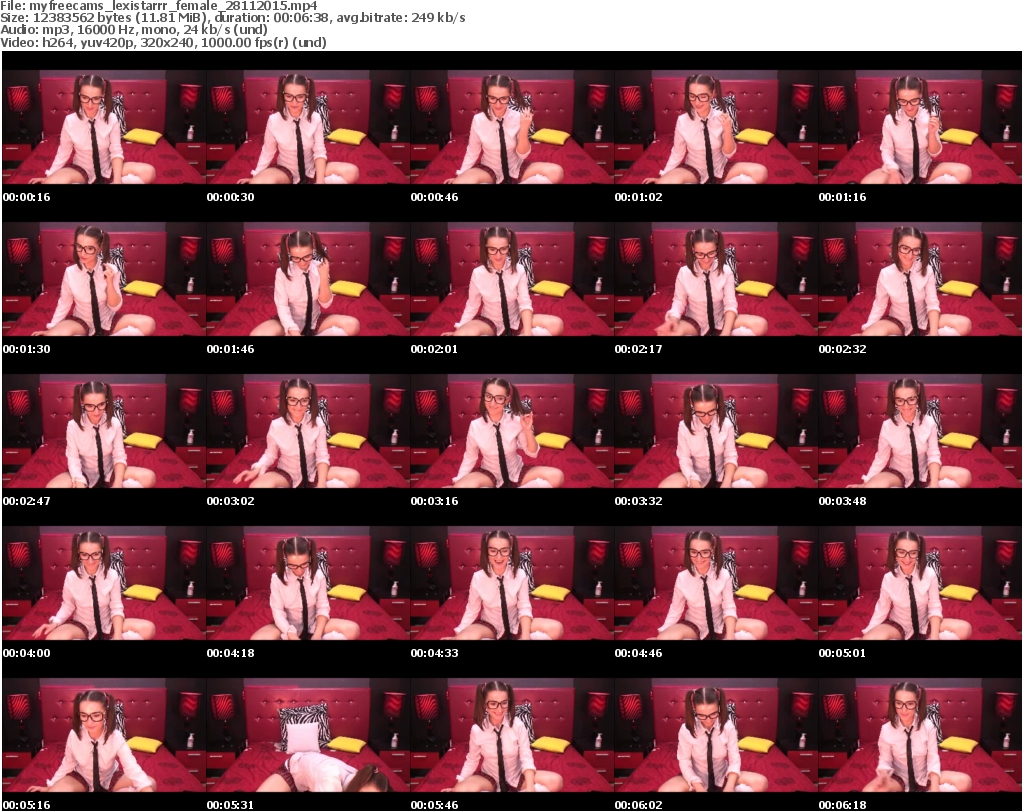This screenshot has width=1024, height=811.
Task: Click the 'Video: h264, yuv420p' info line
Action: pyautogui.click(x=163, y=42)
